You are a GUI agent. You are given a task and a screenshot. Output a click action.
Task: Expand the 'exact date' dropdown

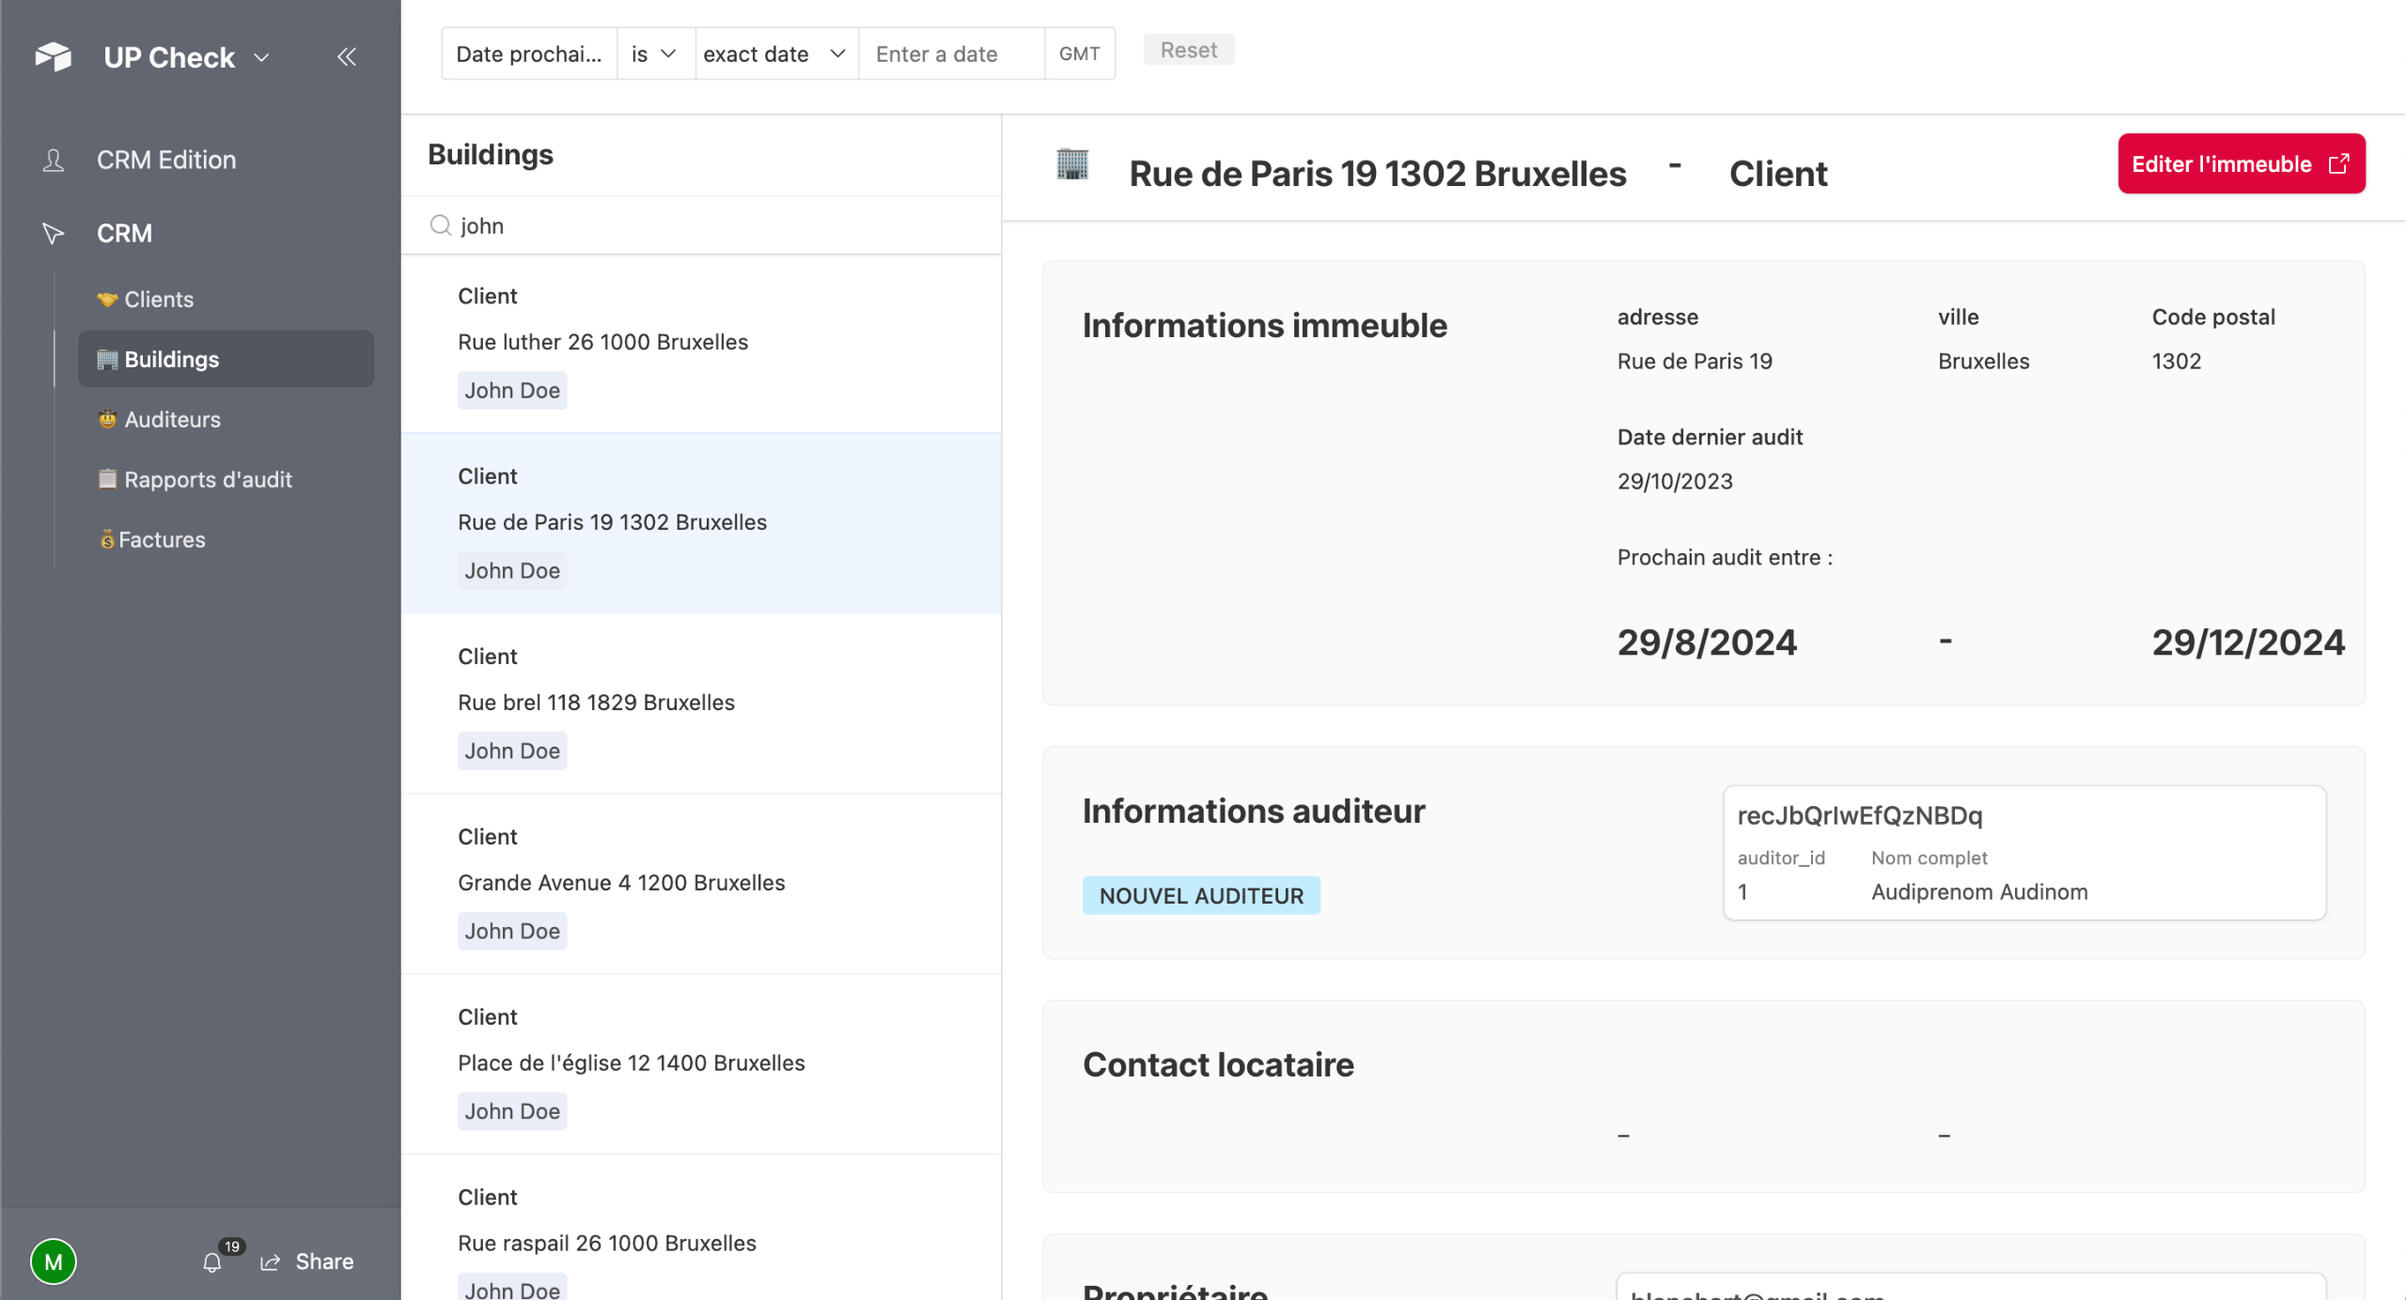(x=775, y=53)
